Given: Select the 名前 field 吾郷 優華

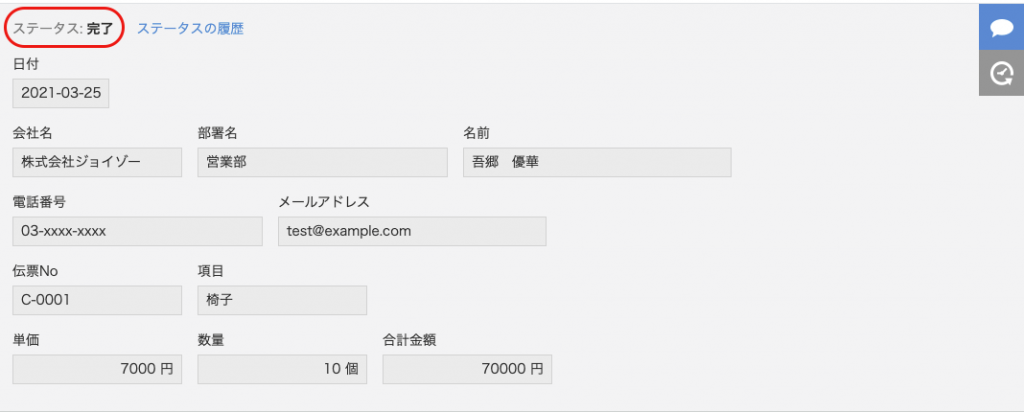Looking at the screenshot, I should click(x=597, y=162).
